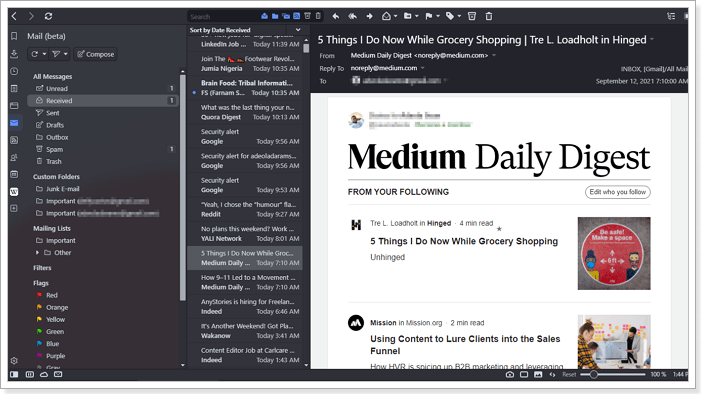Toggle show trash filter in search bar
The image size is (701, 394).
click(x=318, y=16)
